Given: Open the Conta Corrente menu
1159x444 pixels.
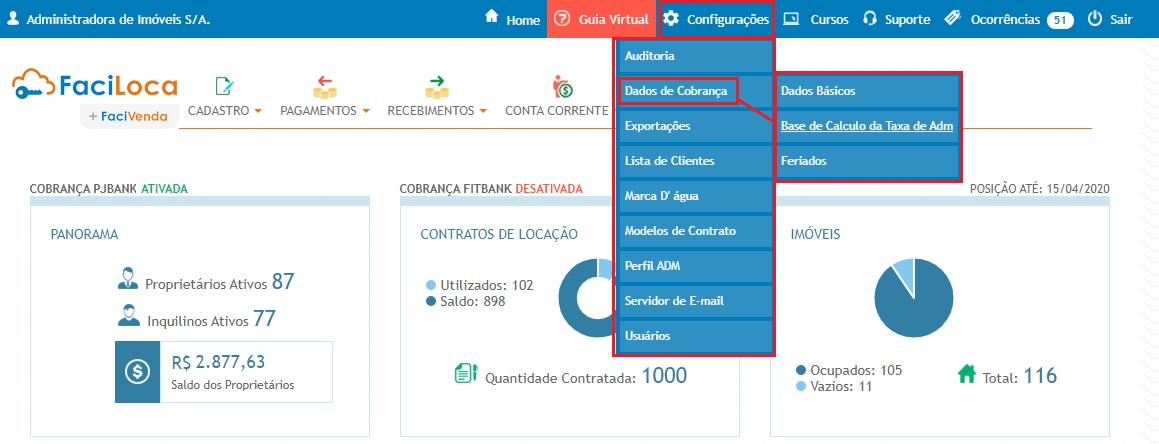Looking at the screenshot, I should [557, 110].
